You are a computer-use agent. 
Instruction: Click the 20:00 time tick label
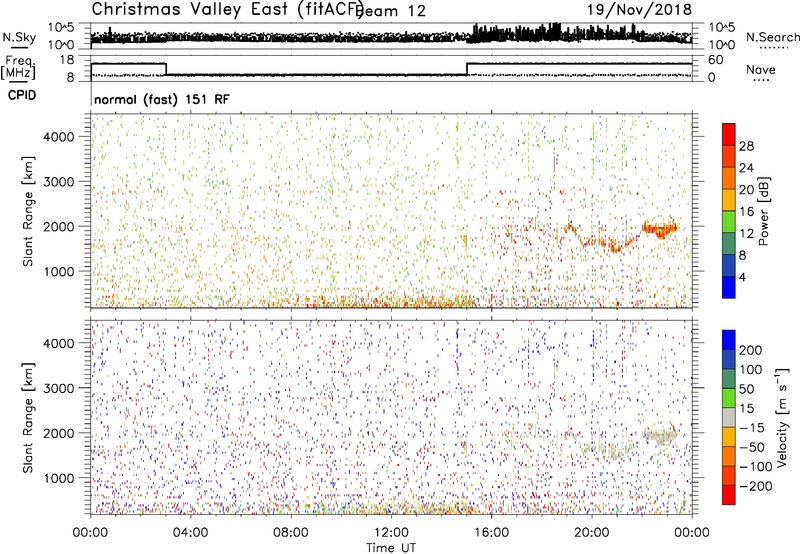(592, 533)
